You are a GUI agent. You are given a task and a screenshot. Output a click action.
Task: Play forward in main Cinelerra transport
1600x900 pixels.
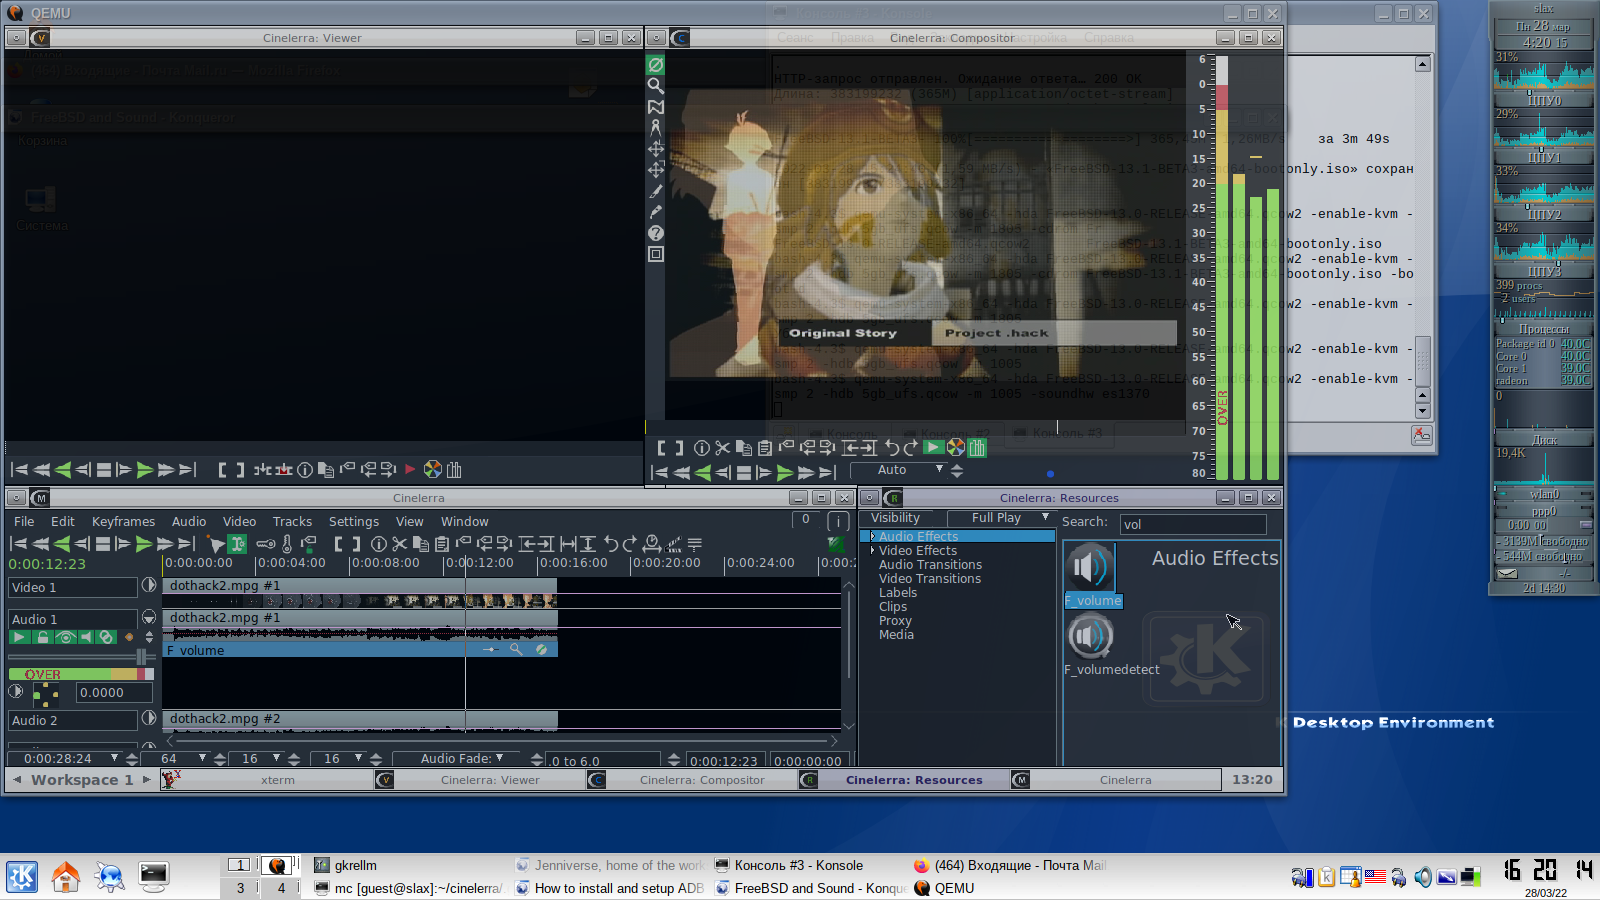click(x=144, y=544)
